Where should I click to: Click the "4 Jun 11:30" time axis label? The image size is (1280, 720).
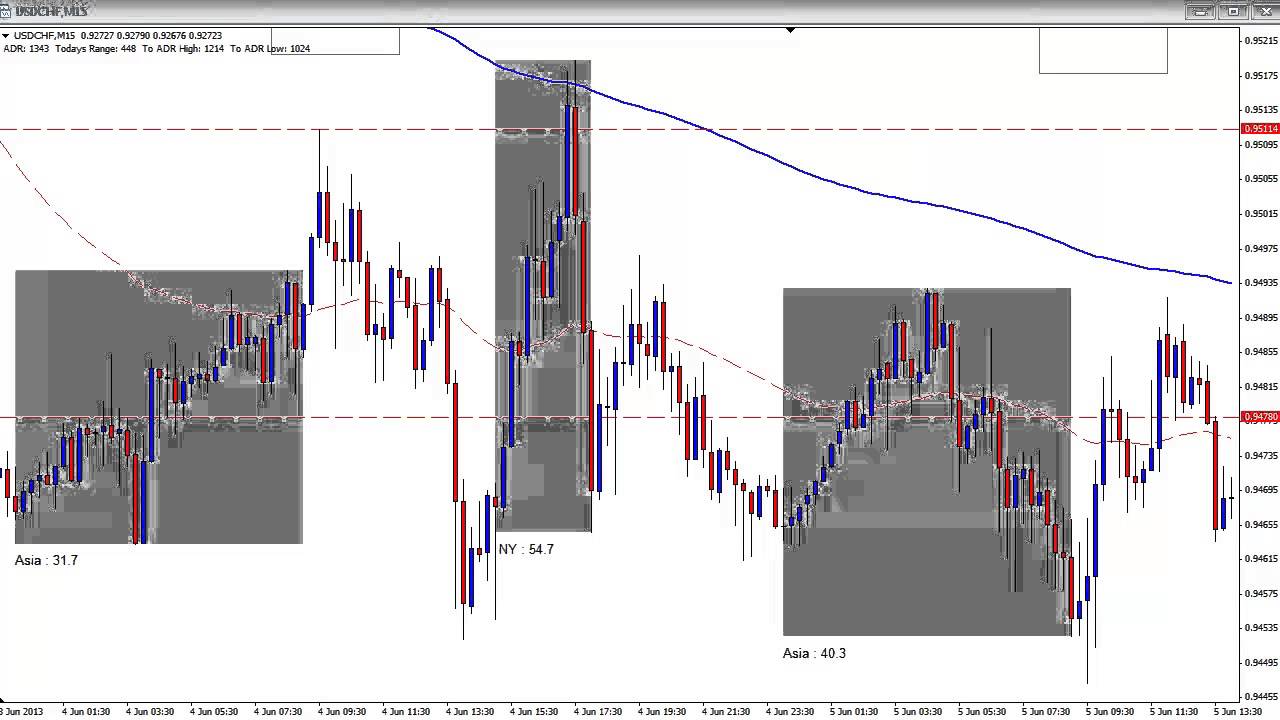point(406,712)
